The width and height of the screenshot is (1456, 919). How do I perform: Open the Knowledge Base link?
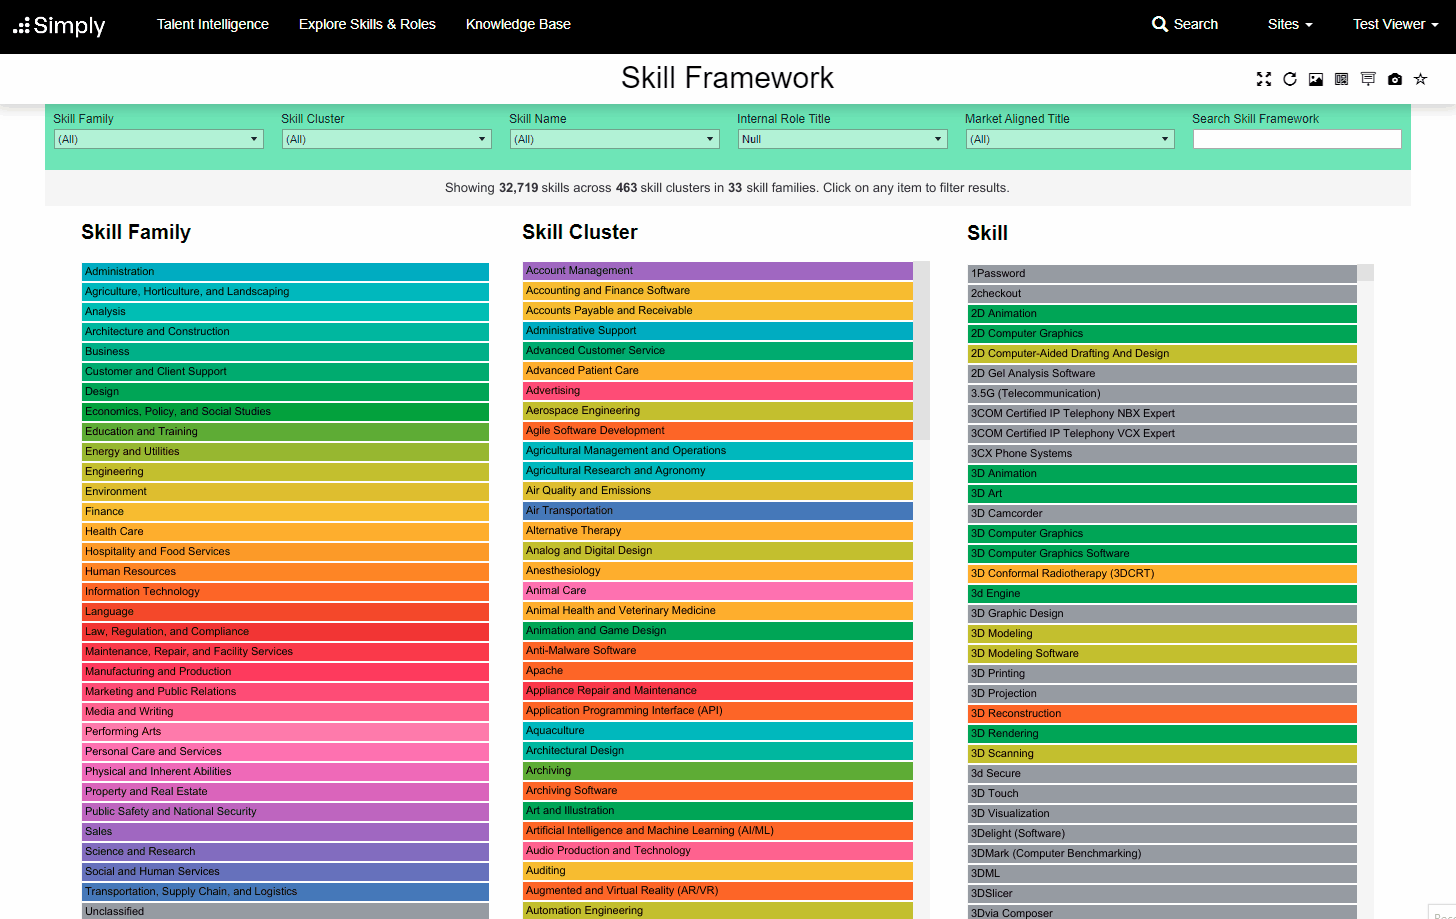(x=518, y=24)
